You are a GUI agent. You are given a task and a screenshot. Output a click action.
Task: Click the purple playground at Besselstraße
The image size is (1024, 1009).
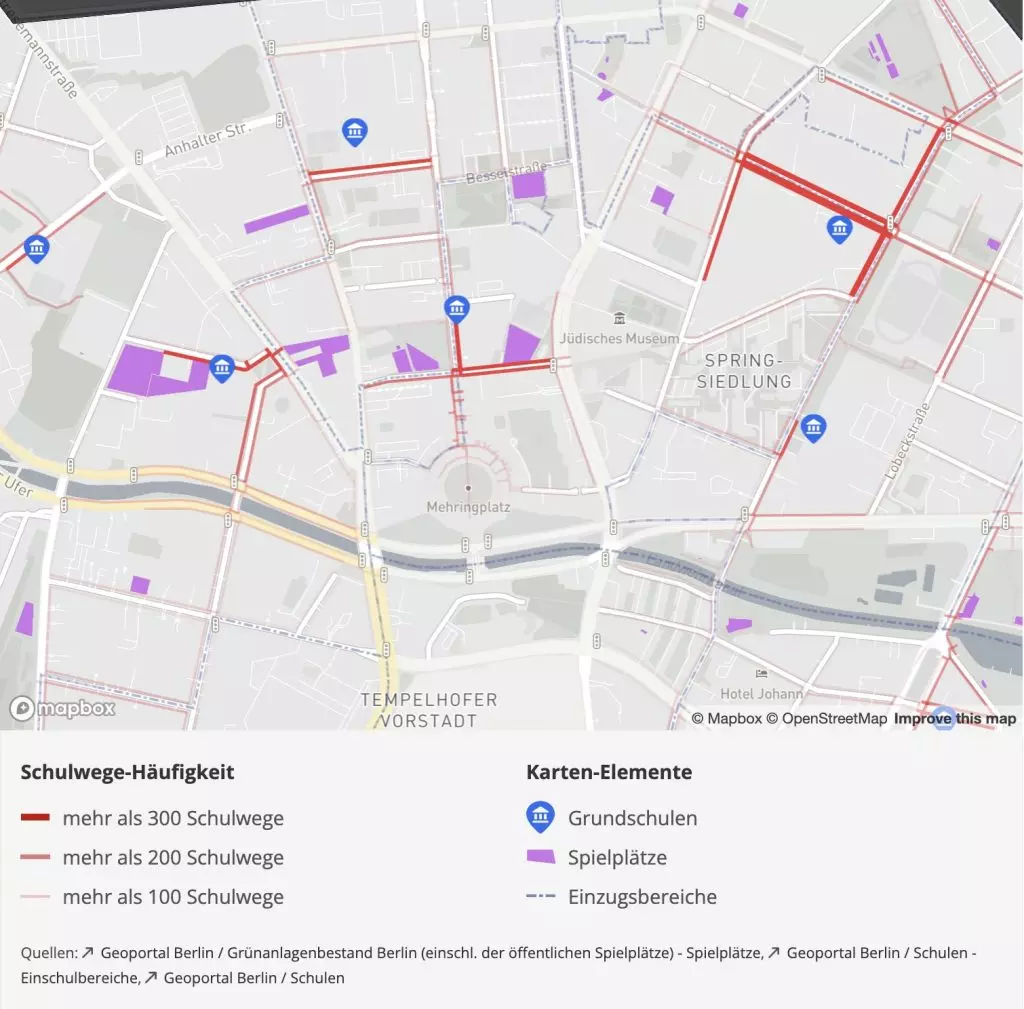pyautogui.click(x=528, y=185)
